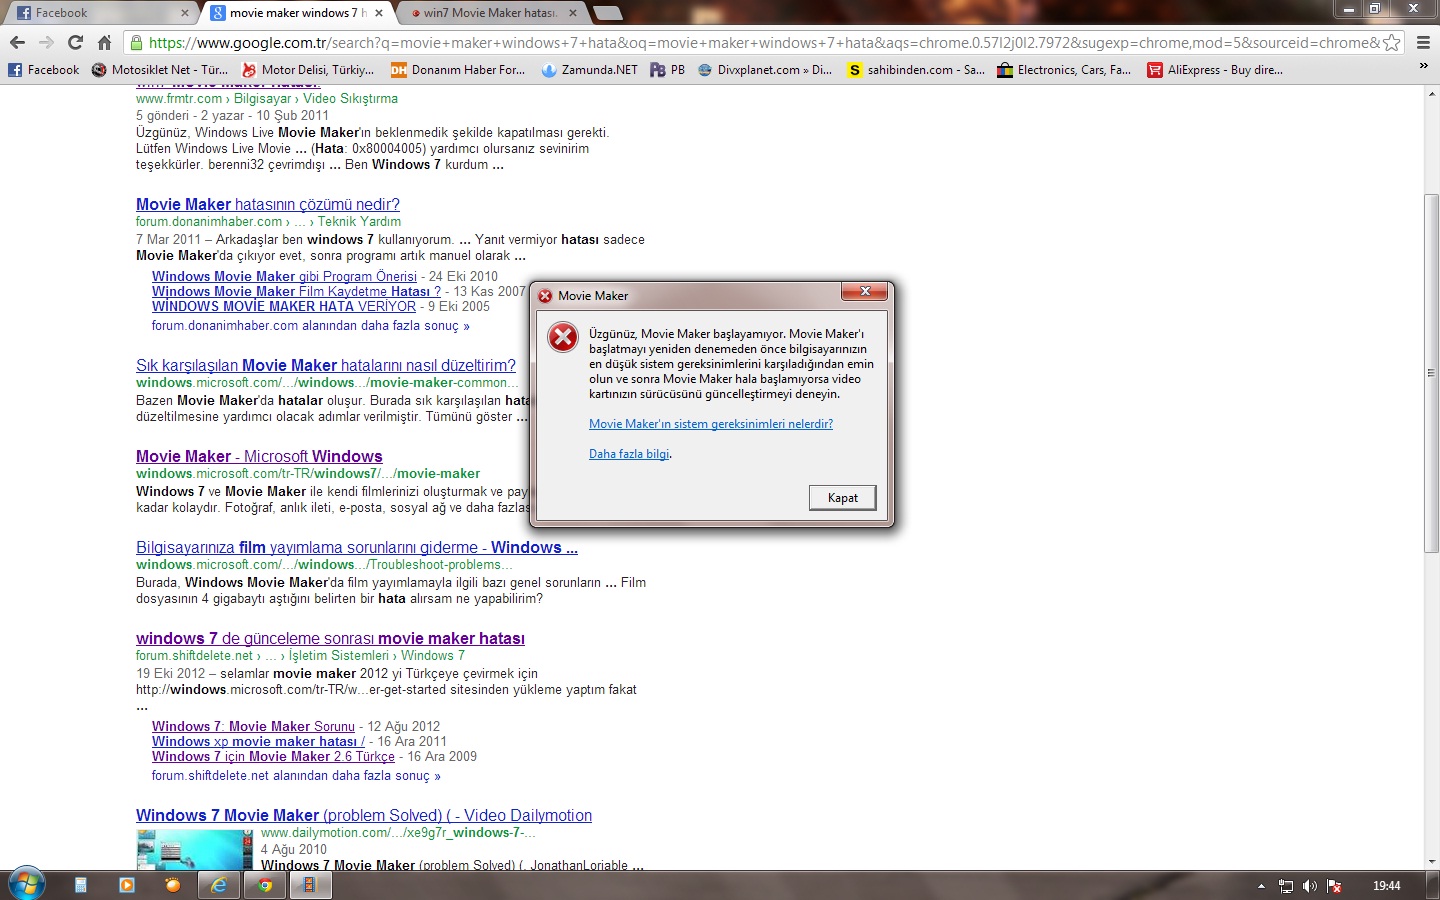Open the browser home page

click(x=104, y=43)
